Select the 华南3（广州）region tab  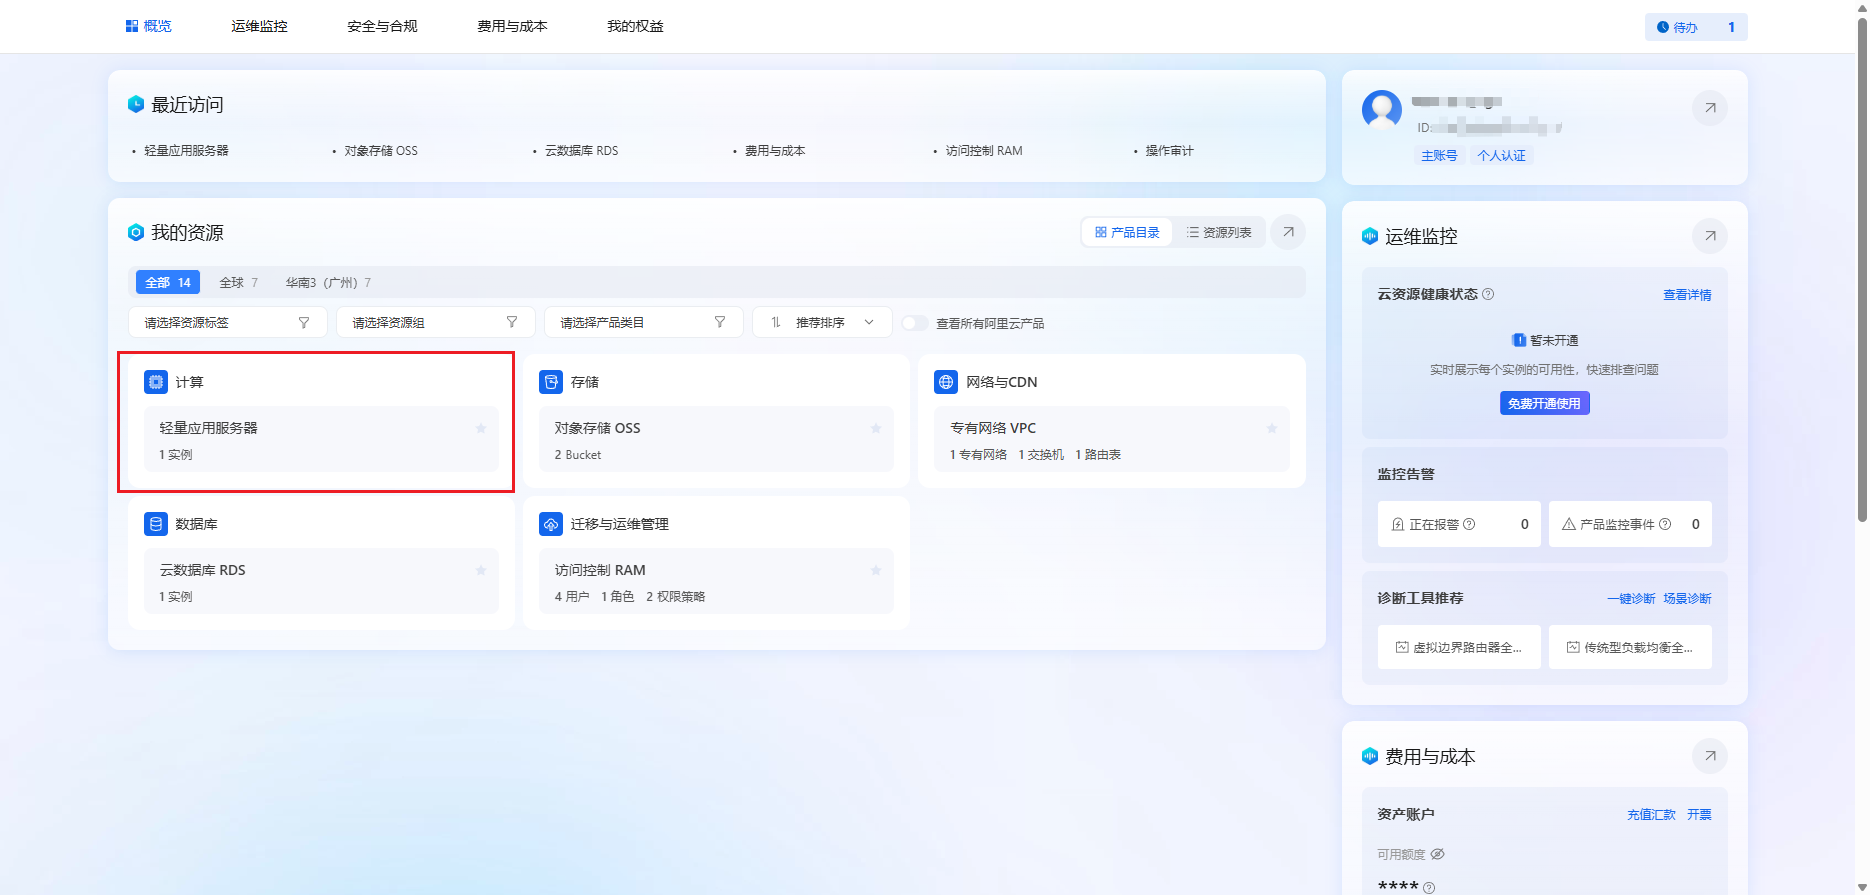click(x=328, y=283)
